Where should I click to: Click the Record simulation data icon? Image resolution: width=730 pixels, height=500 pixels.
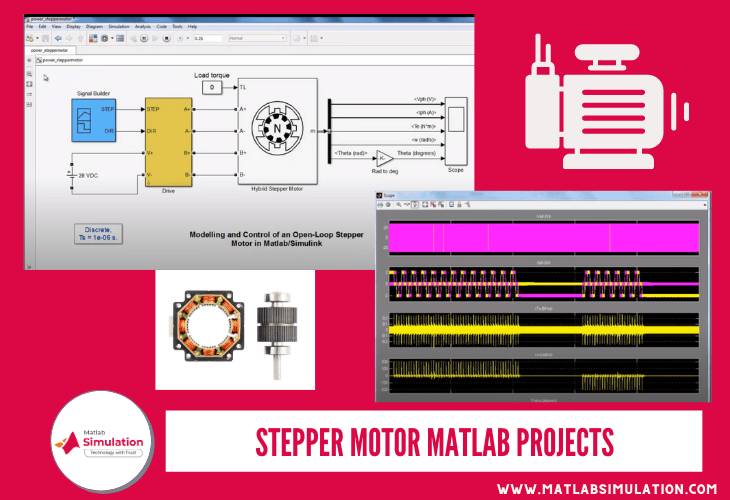point(180,38)
